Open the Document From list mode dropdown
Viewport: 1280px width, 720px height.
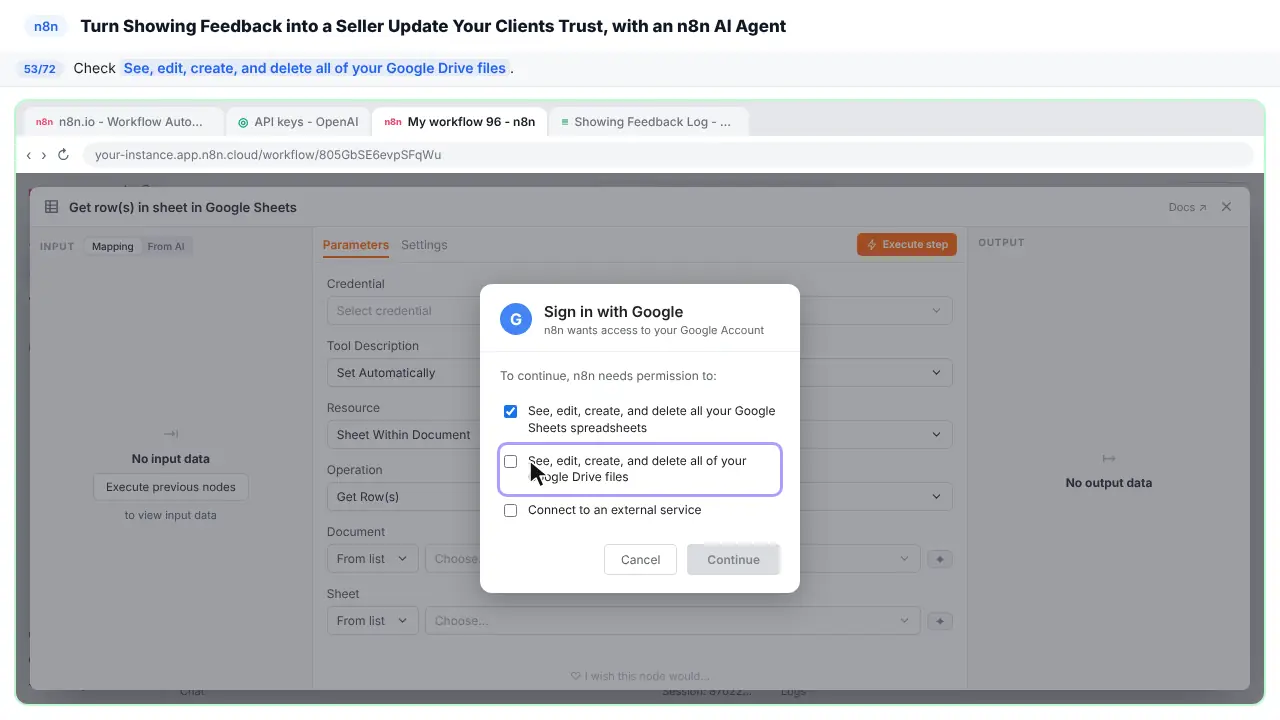point(373,559)
